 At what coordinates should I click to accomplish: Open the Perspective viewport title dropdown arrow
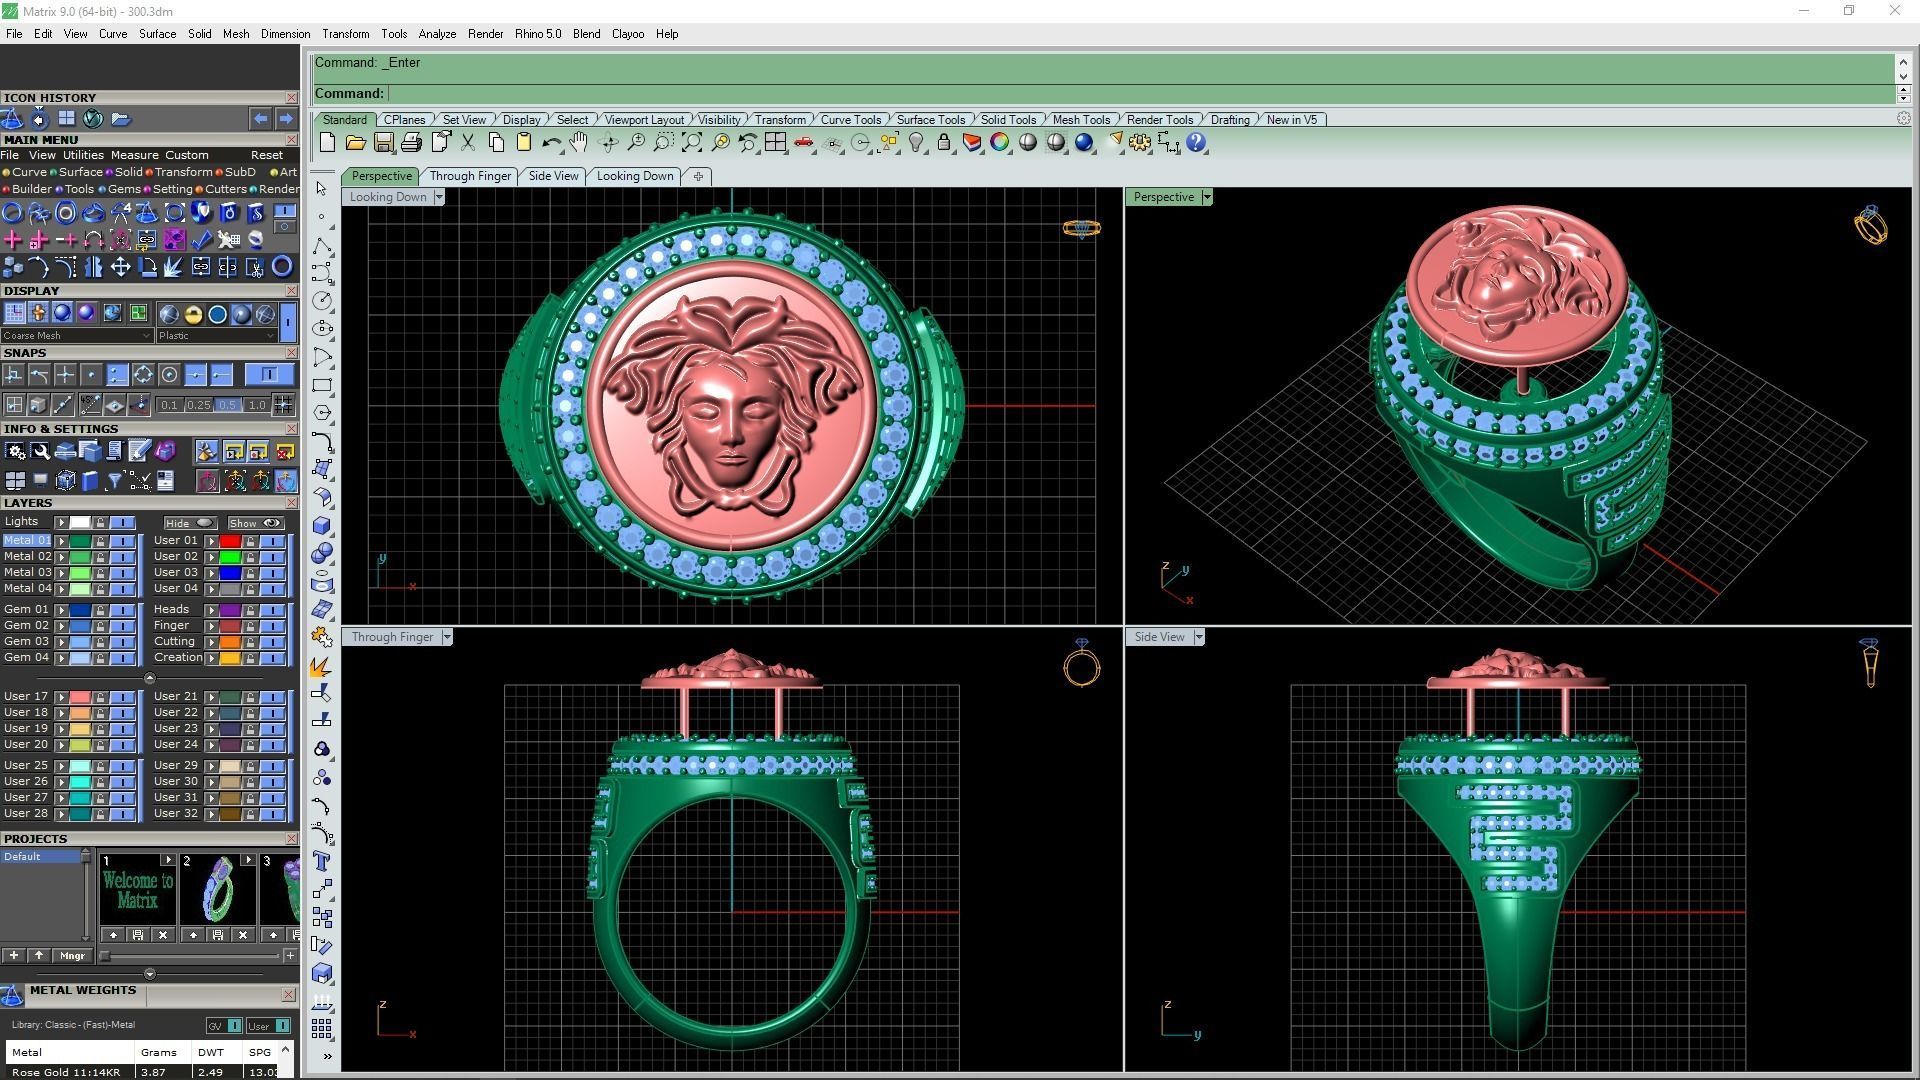(1207, 197)
